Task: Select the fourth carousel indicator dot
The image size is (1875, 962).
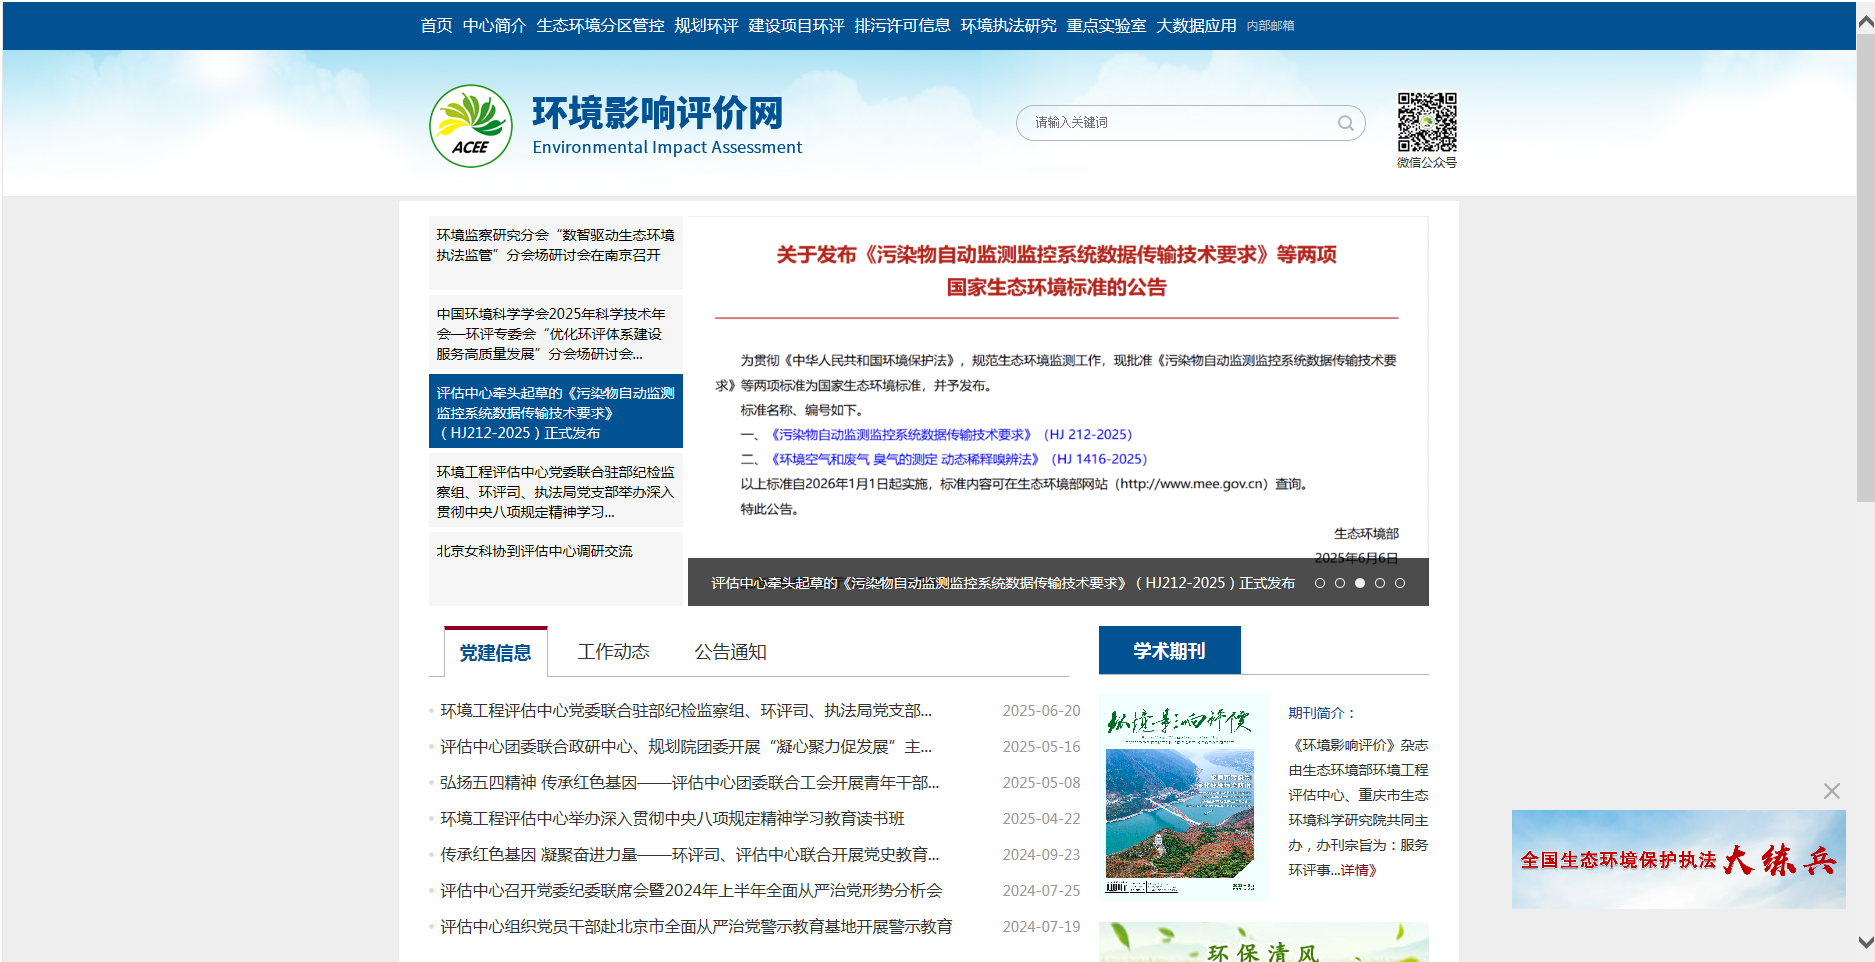Action: point(1380,582)
